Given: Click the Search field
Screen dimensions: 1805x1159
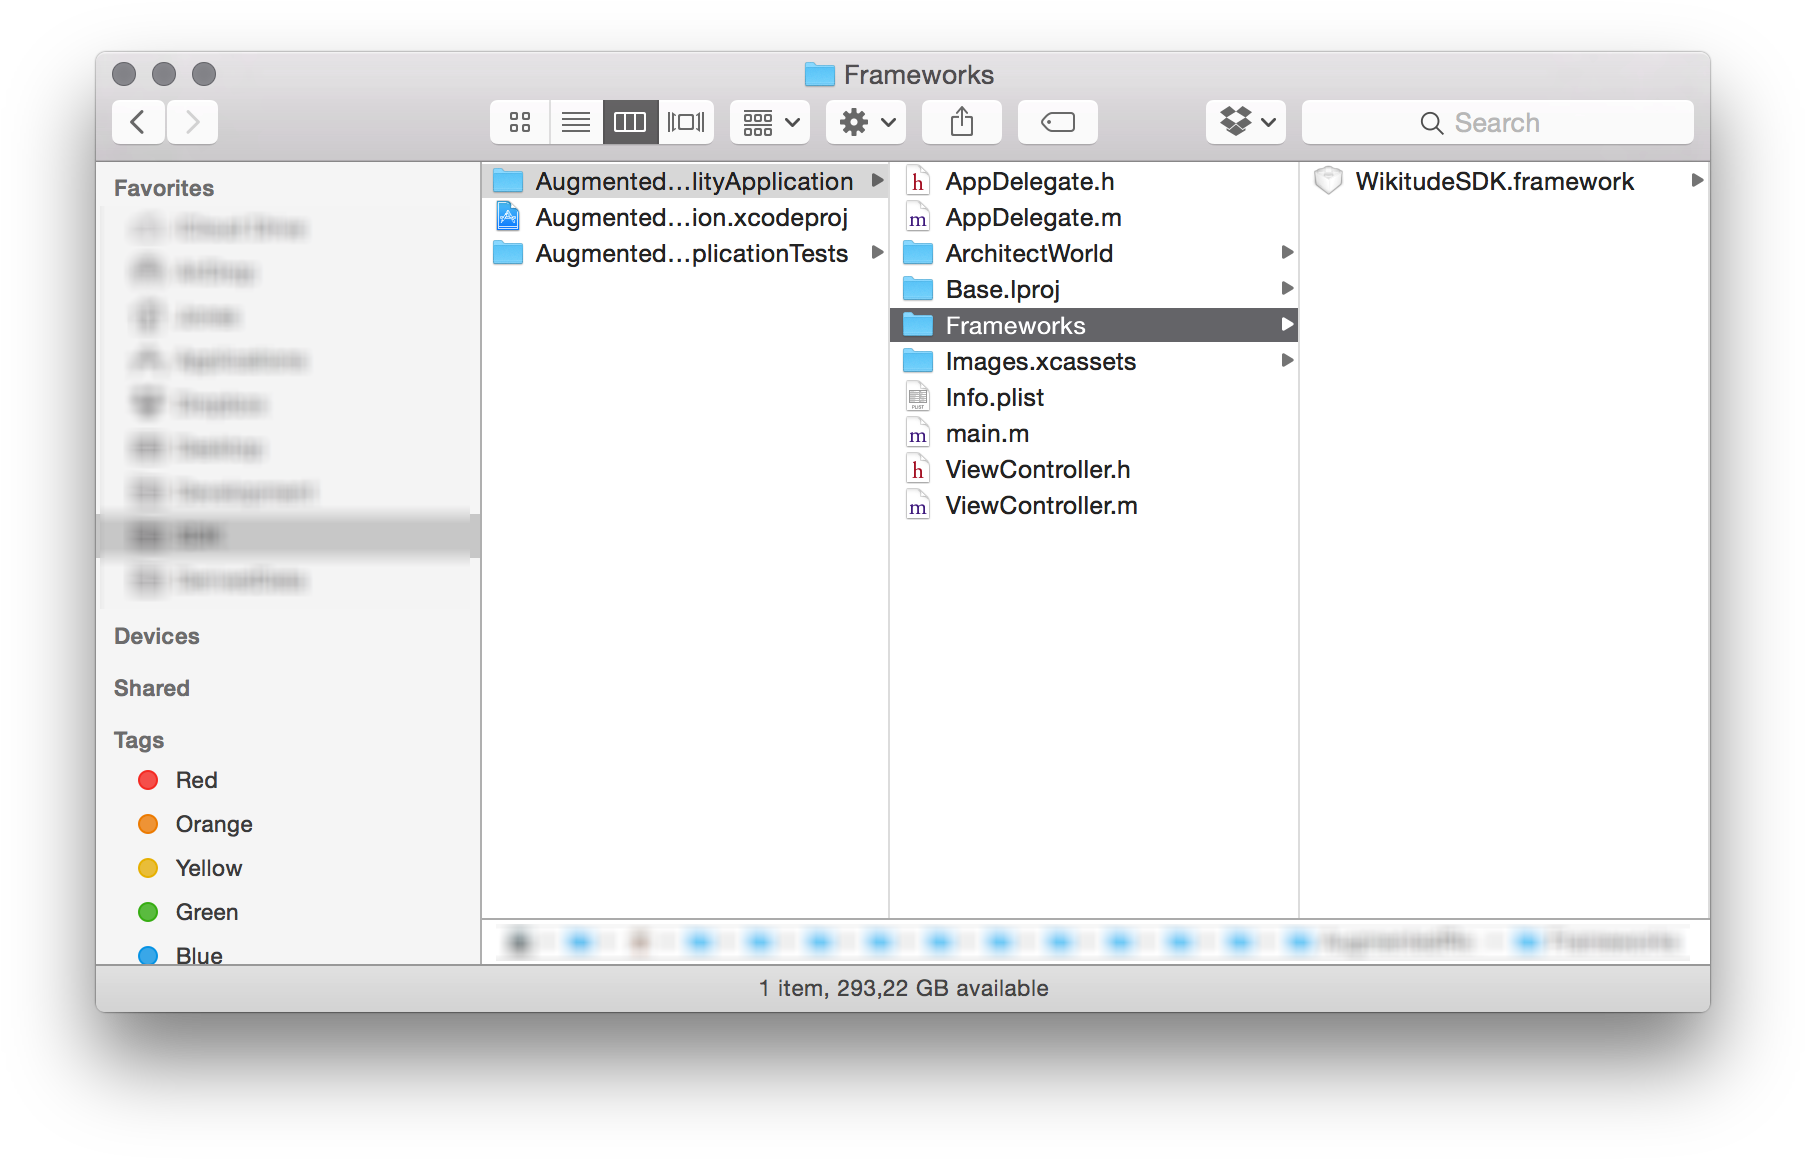Looking at the screenshot, I should click(1498, 122).
